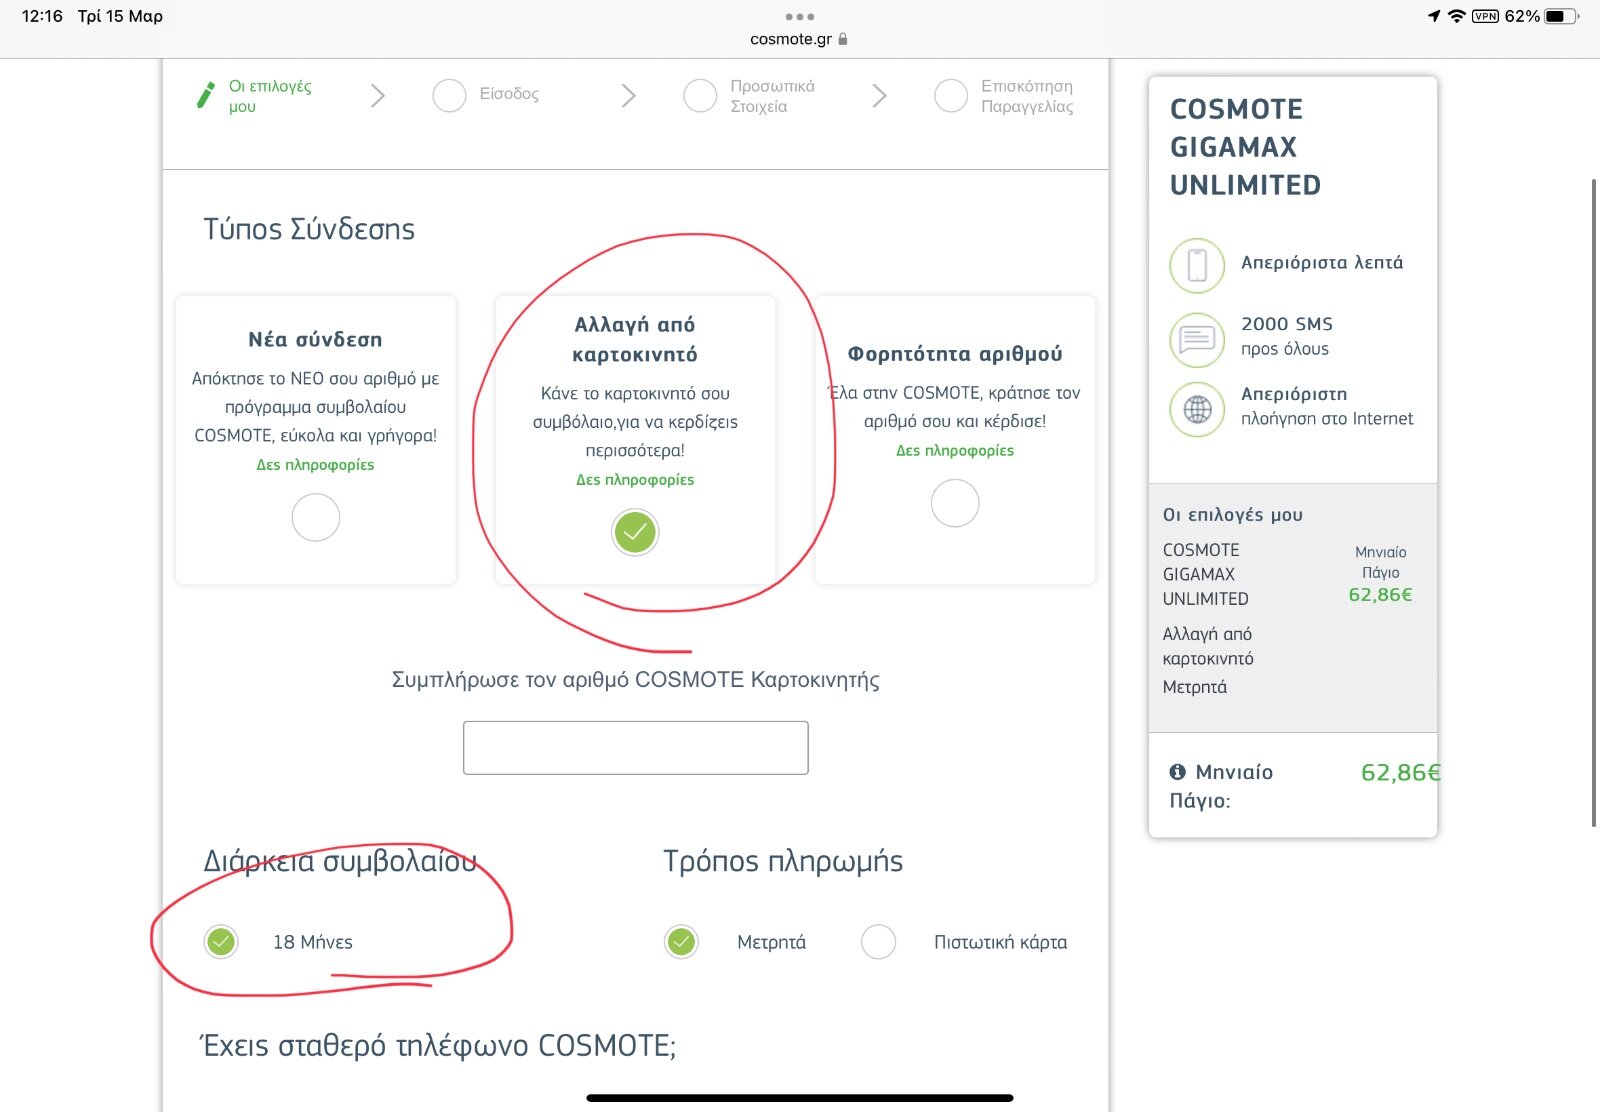Click the COSMOTE Καρτοκινητής number input field
1600x1112 pixels.
coord(635,748)
